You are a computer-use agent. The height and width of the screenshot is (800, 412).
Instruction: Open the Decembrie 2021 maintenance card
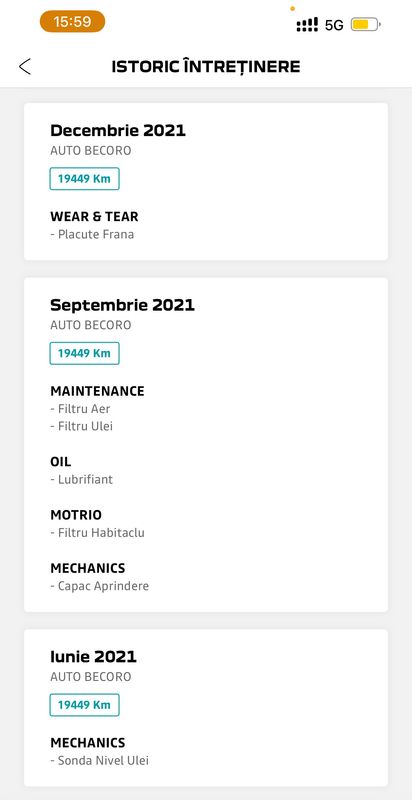(206, 182)
